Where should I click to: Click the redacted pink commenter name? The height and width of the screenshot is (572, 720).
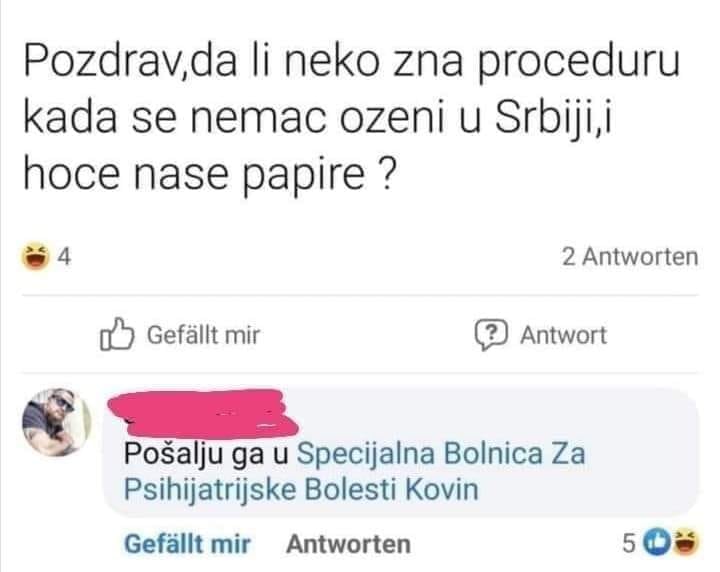(203, 413)
